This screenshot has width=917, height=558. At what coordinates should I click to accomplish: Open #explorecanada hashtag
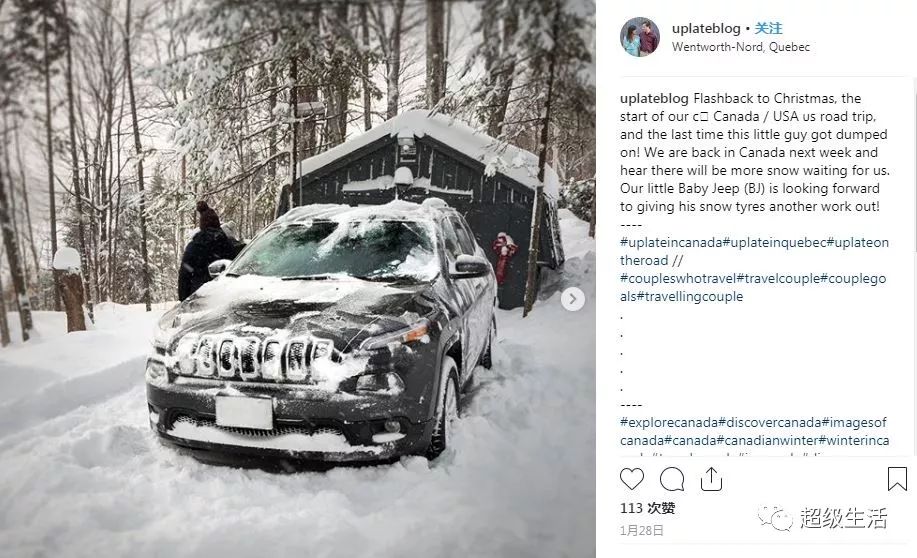[x=668, y=422]
